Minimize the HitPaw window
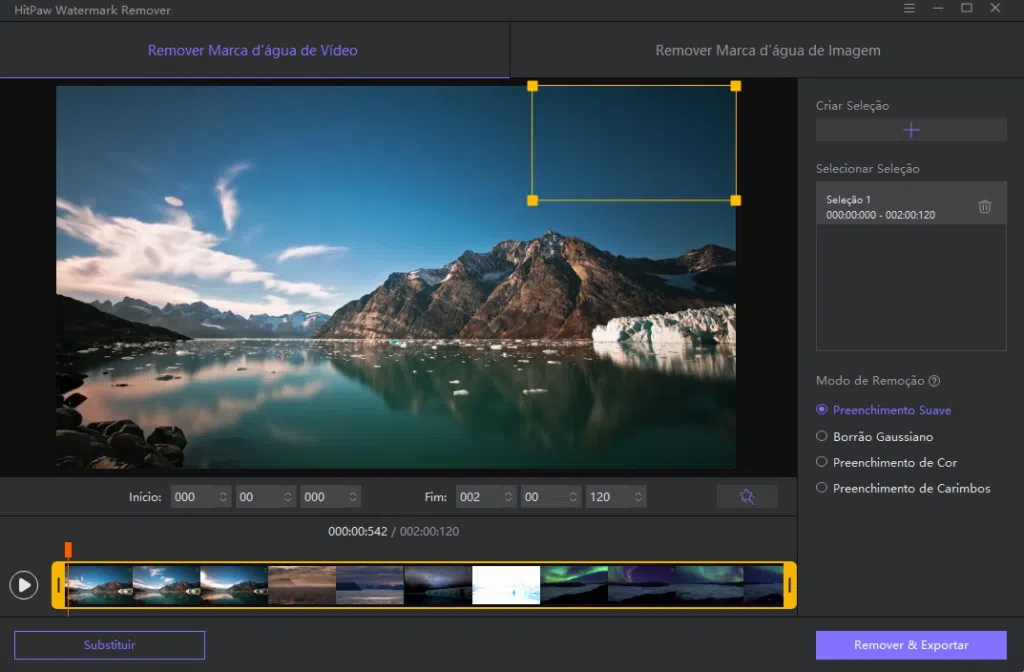 (938, 8)
